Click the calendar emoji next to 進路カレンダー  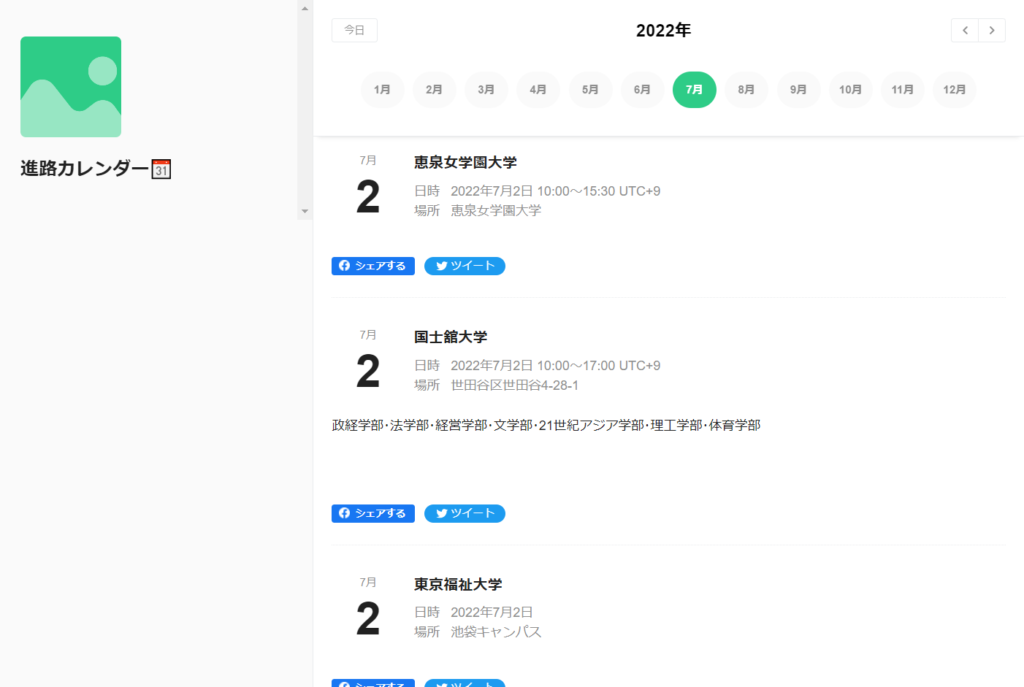coord(161,169)
